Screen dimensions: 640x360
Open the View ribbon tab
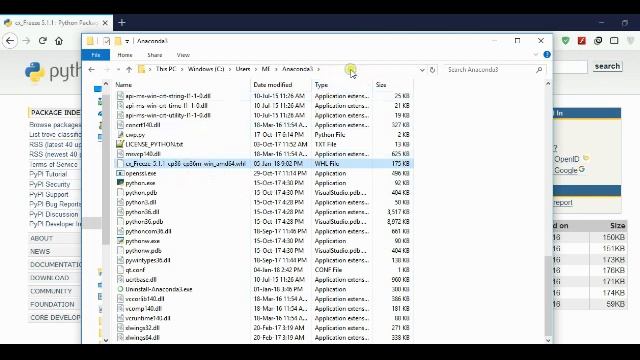tap(183, 55)
